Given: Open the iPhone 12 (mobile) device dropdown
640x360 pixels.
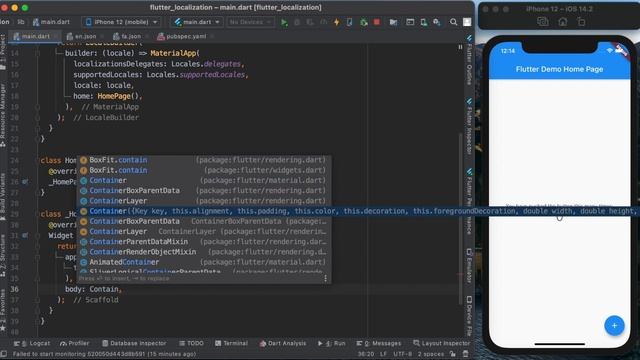Looking at the screenshot, I should pos(121,22).
